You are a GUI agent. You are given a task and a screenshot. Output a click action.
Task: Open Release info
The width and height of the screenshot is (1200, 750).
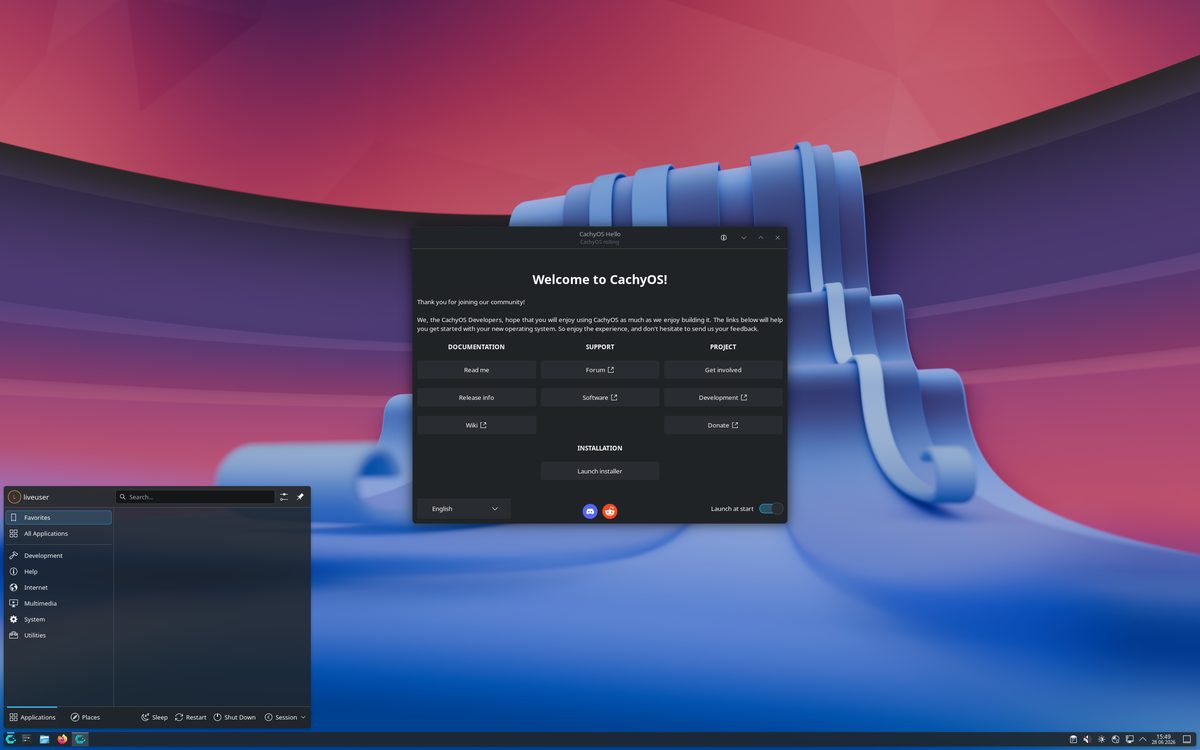[x=476, y=398]
